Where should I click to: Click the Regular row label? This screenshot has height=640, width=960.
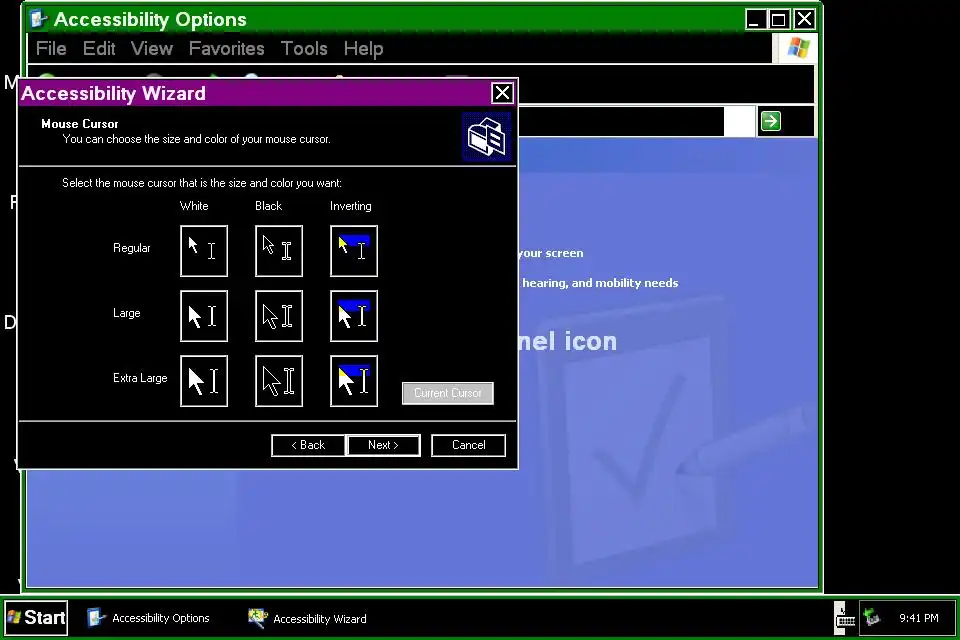[132, 248]
